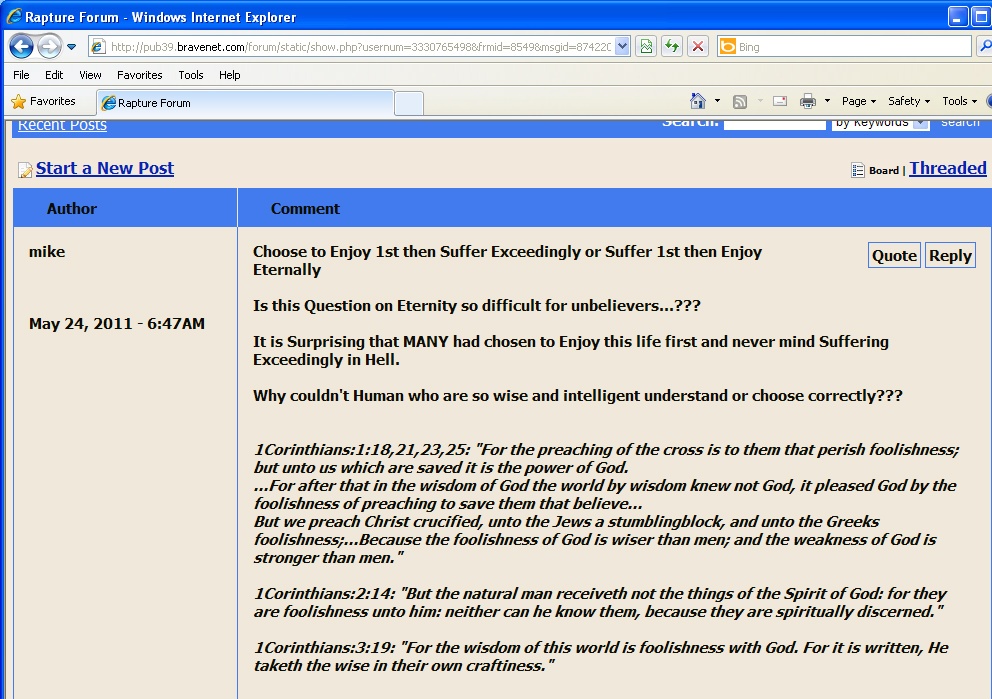Click the author name 'mike'
Viewport: 992px width, 699px height.
point(47,252)
